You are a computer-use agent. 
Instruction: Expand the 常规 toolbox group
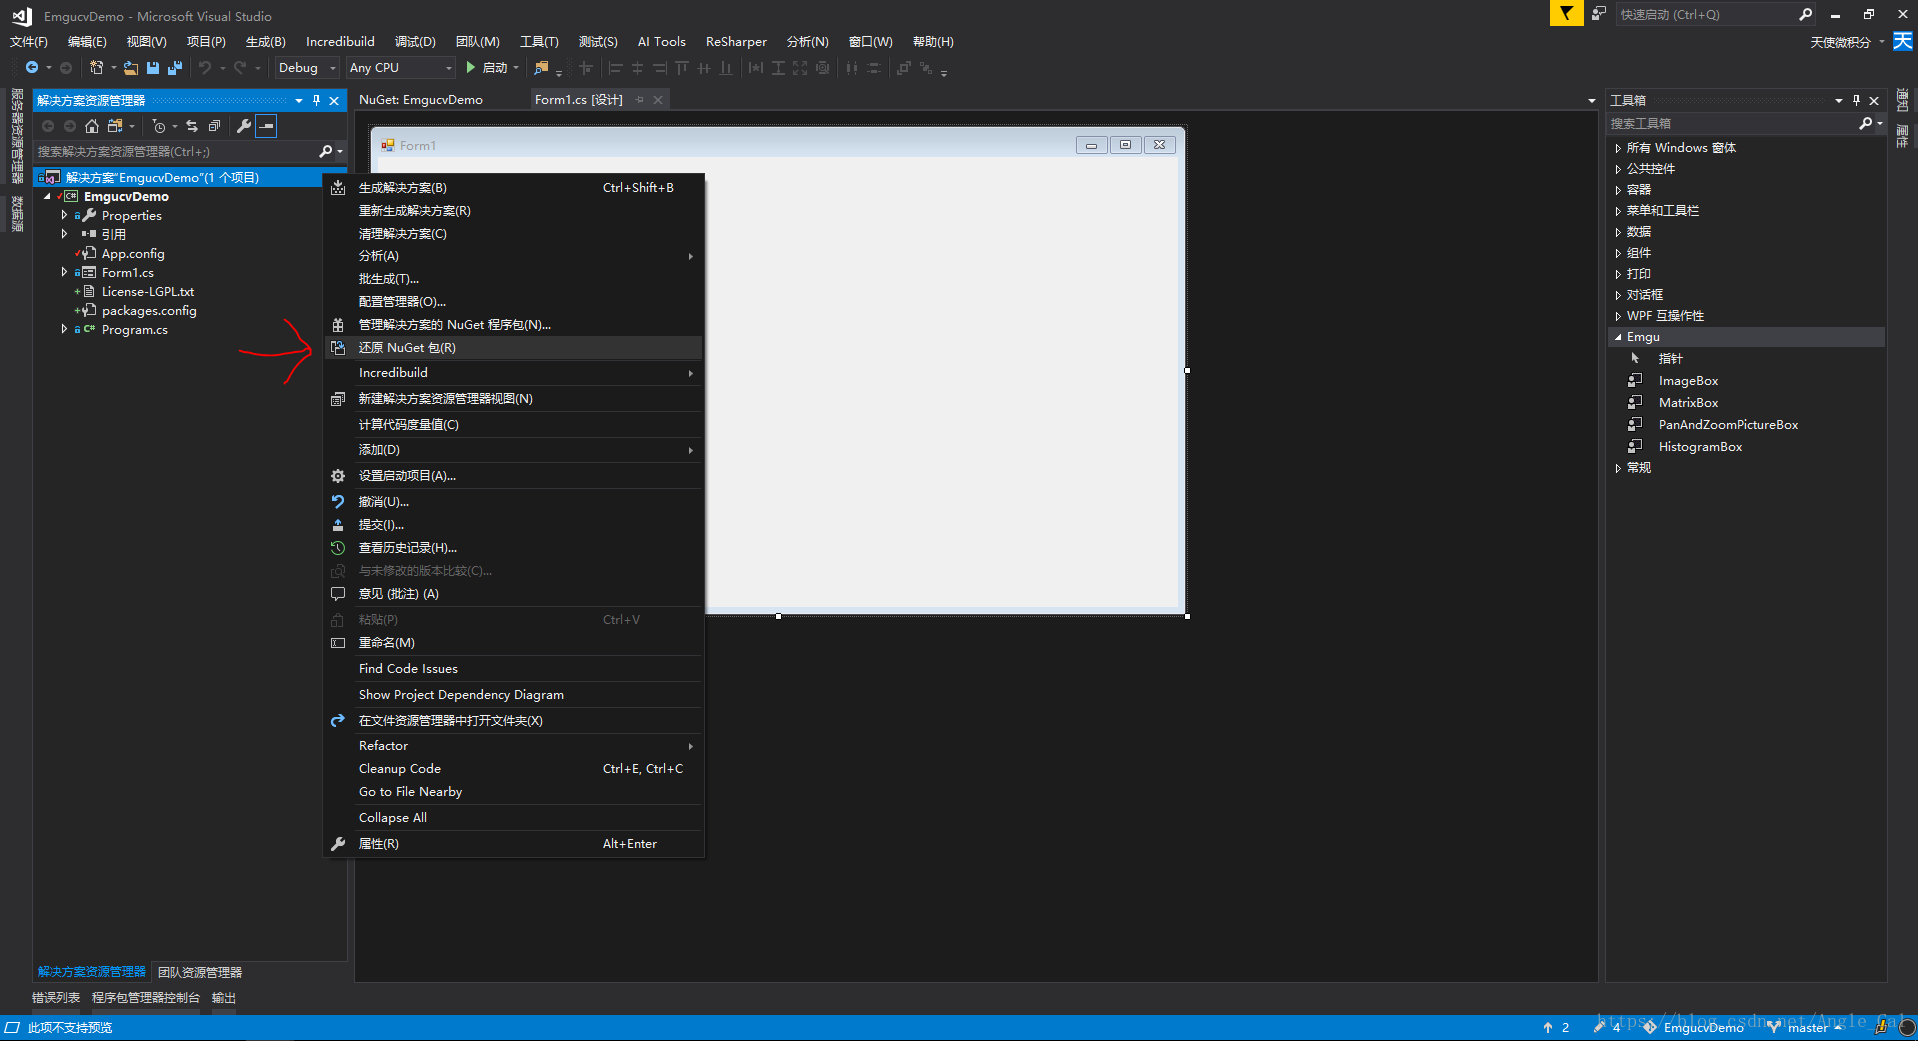click(x=1618, y=468)
